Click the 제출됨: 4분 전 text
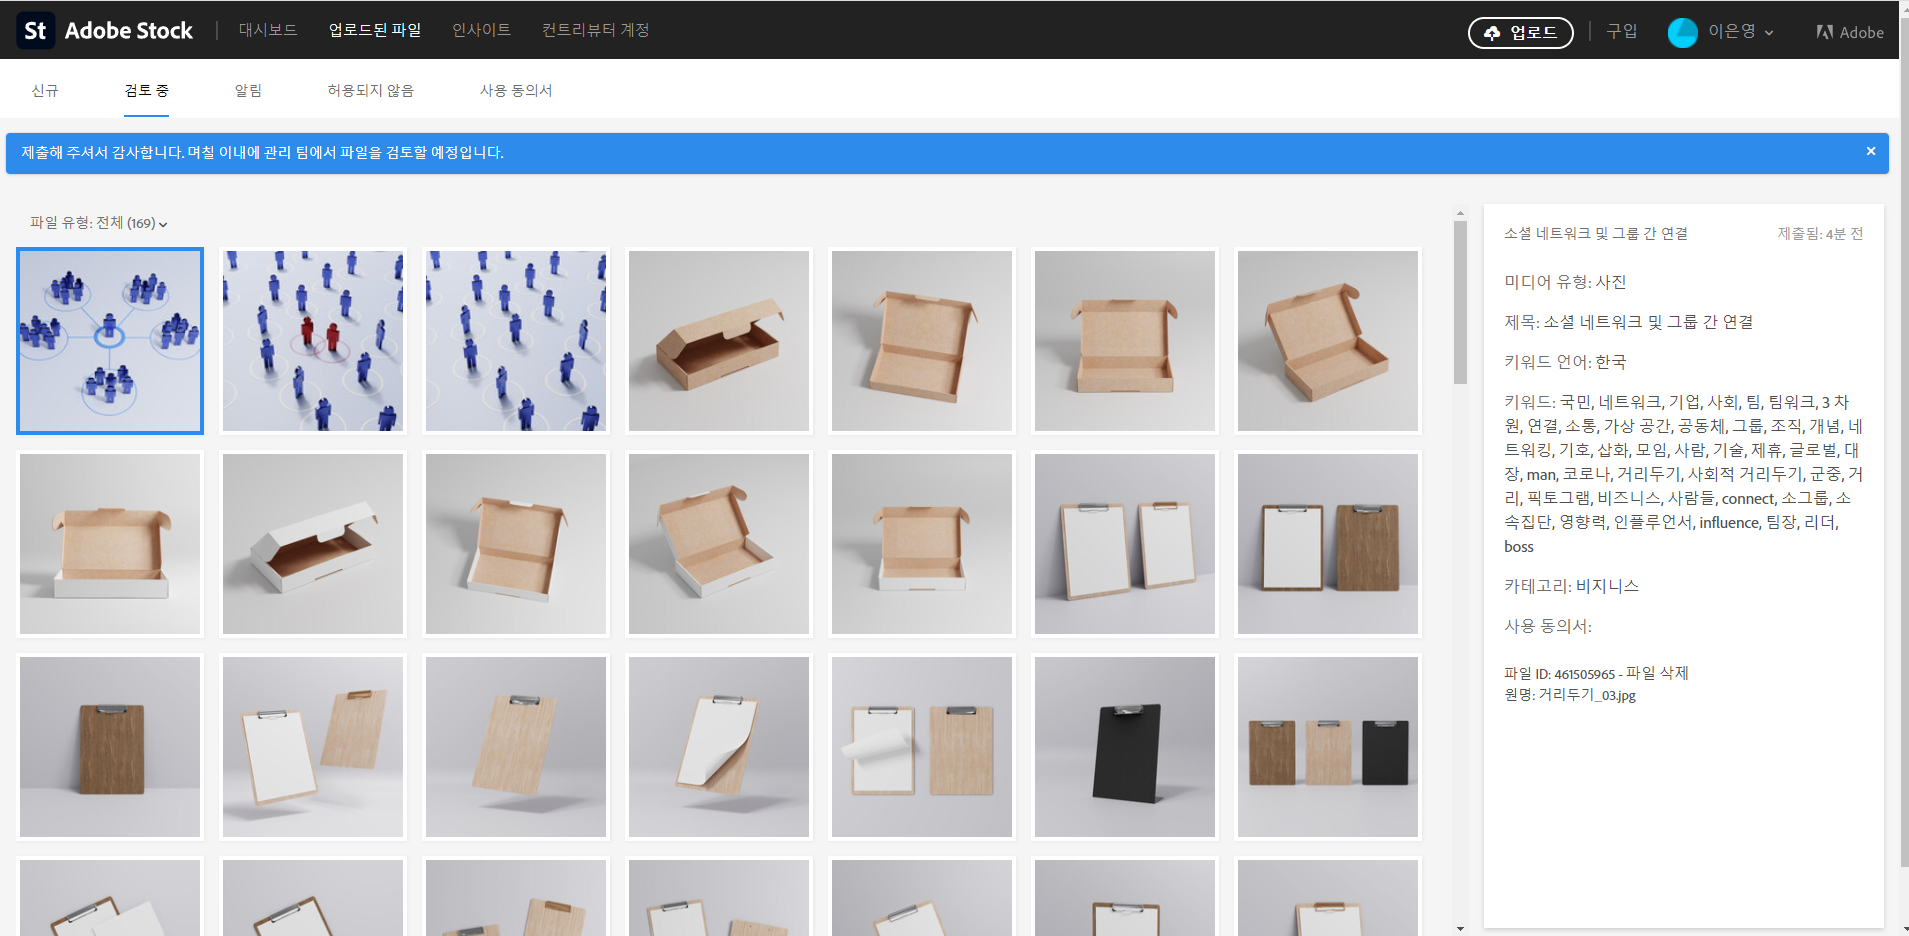 pos(1820,234)
